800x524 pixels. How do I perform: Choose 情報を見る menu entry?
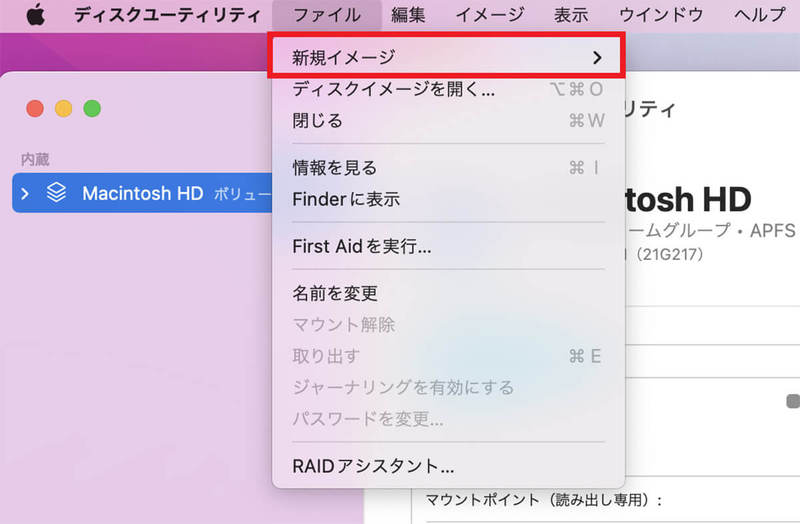[448, 167]
